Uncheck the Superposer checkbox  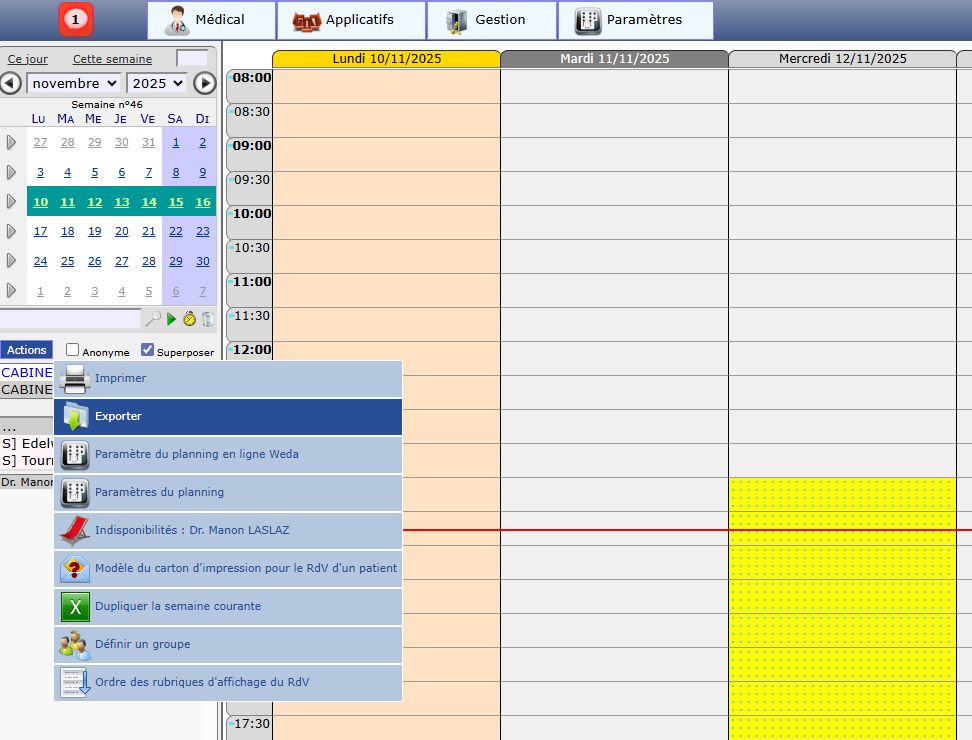148,350
